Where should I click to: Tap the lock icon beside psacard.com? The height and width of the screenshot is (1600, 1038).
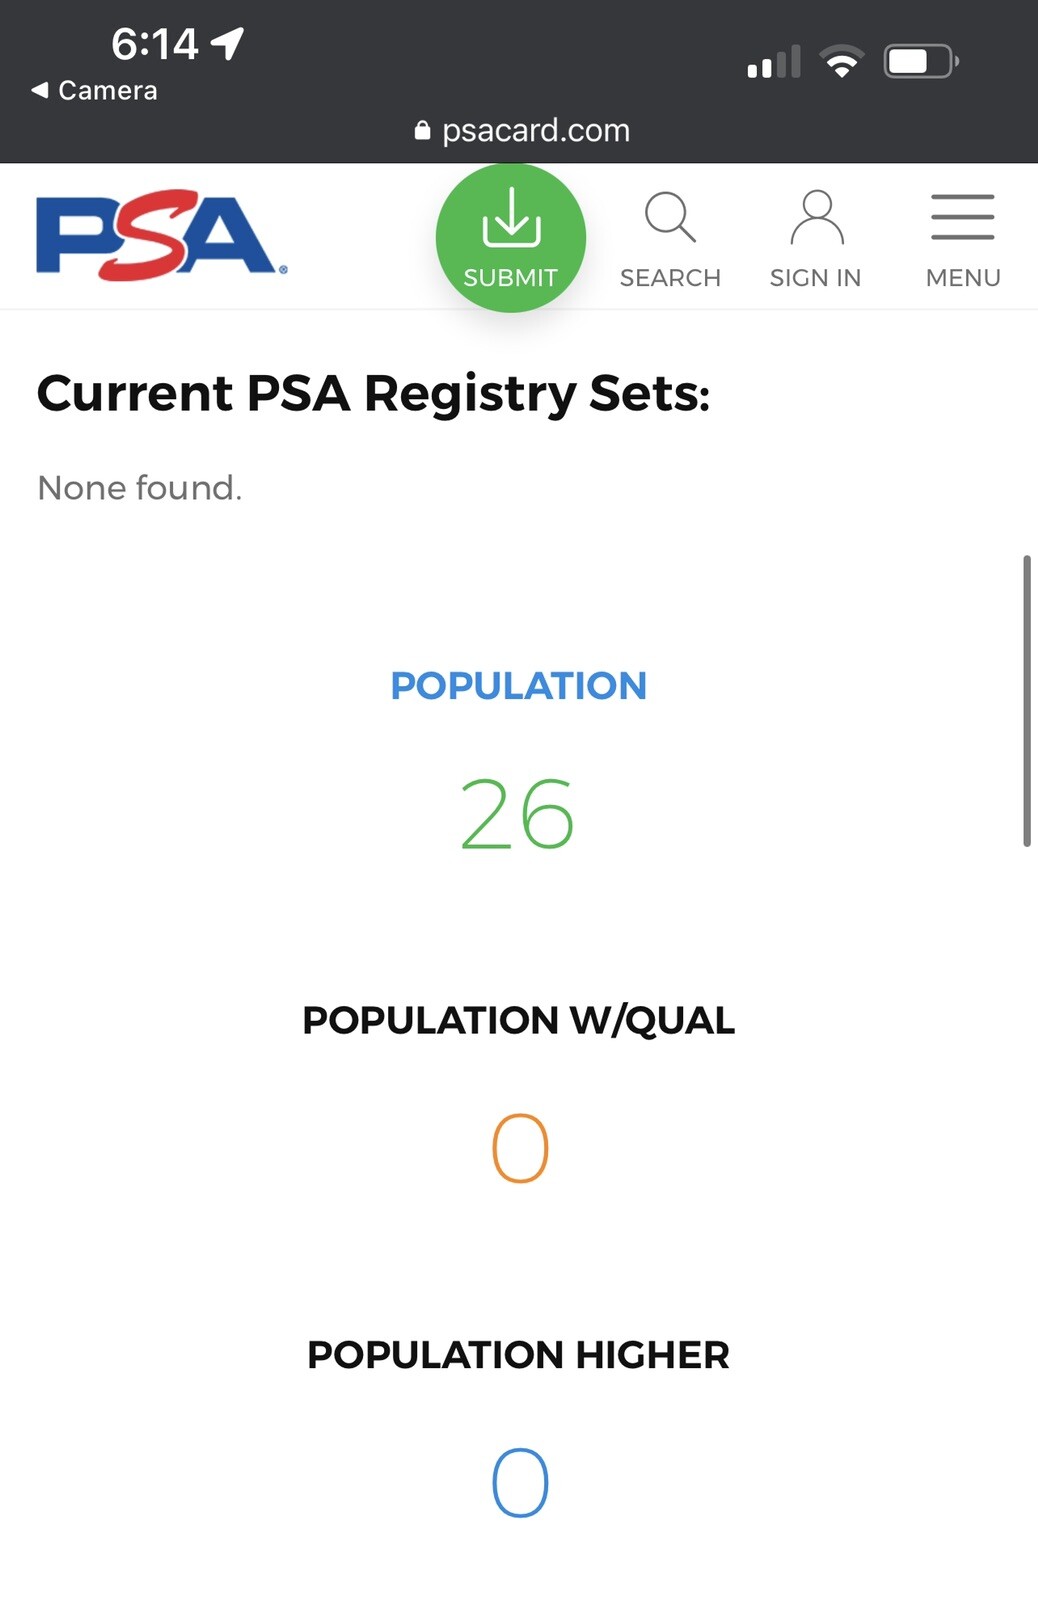tap(422, 130)
